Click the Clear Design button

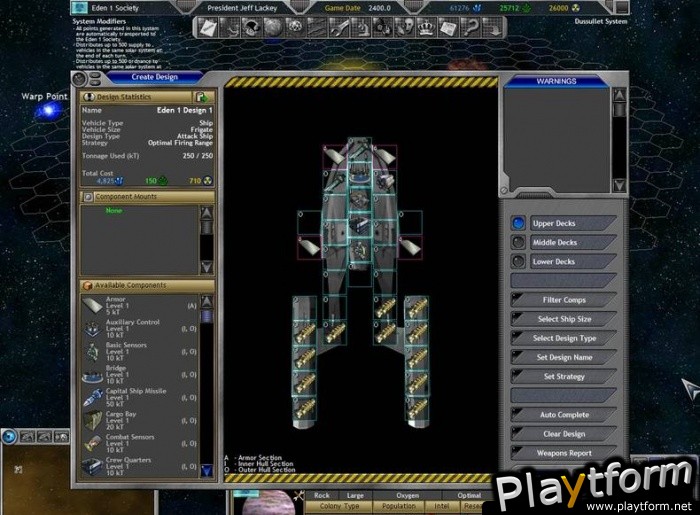click(564, 434)
